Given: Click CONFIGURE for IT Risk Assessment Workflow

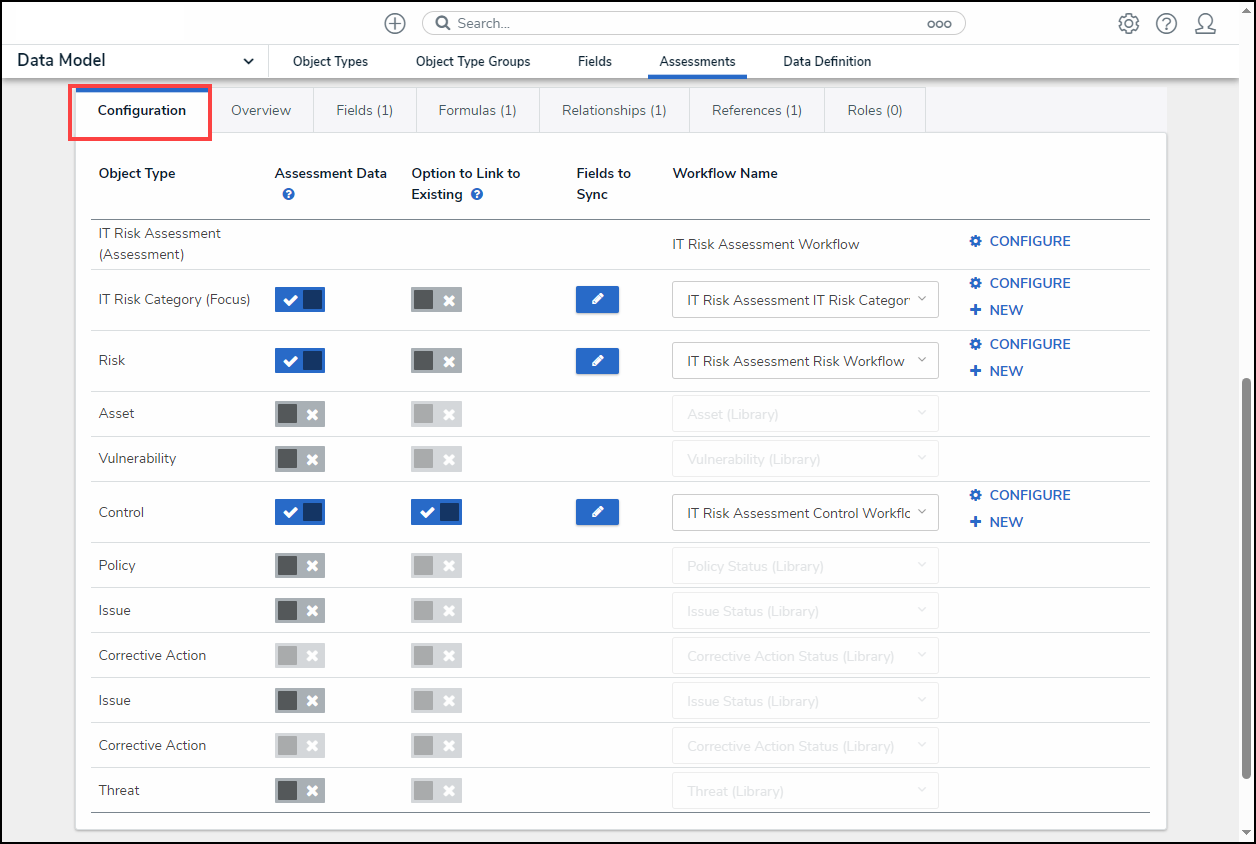Looking at the screenshot, I should click(x=1020, y=241).
